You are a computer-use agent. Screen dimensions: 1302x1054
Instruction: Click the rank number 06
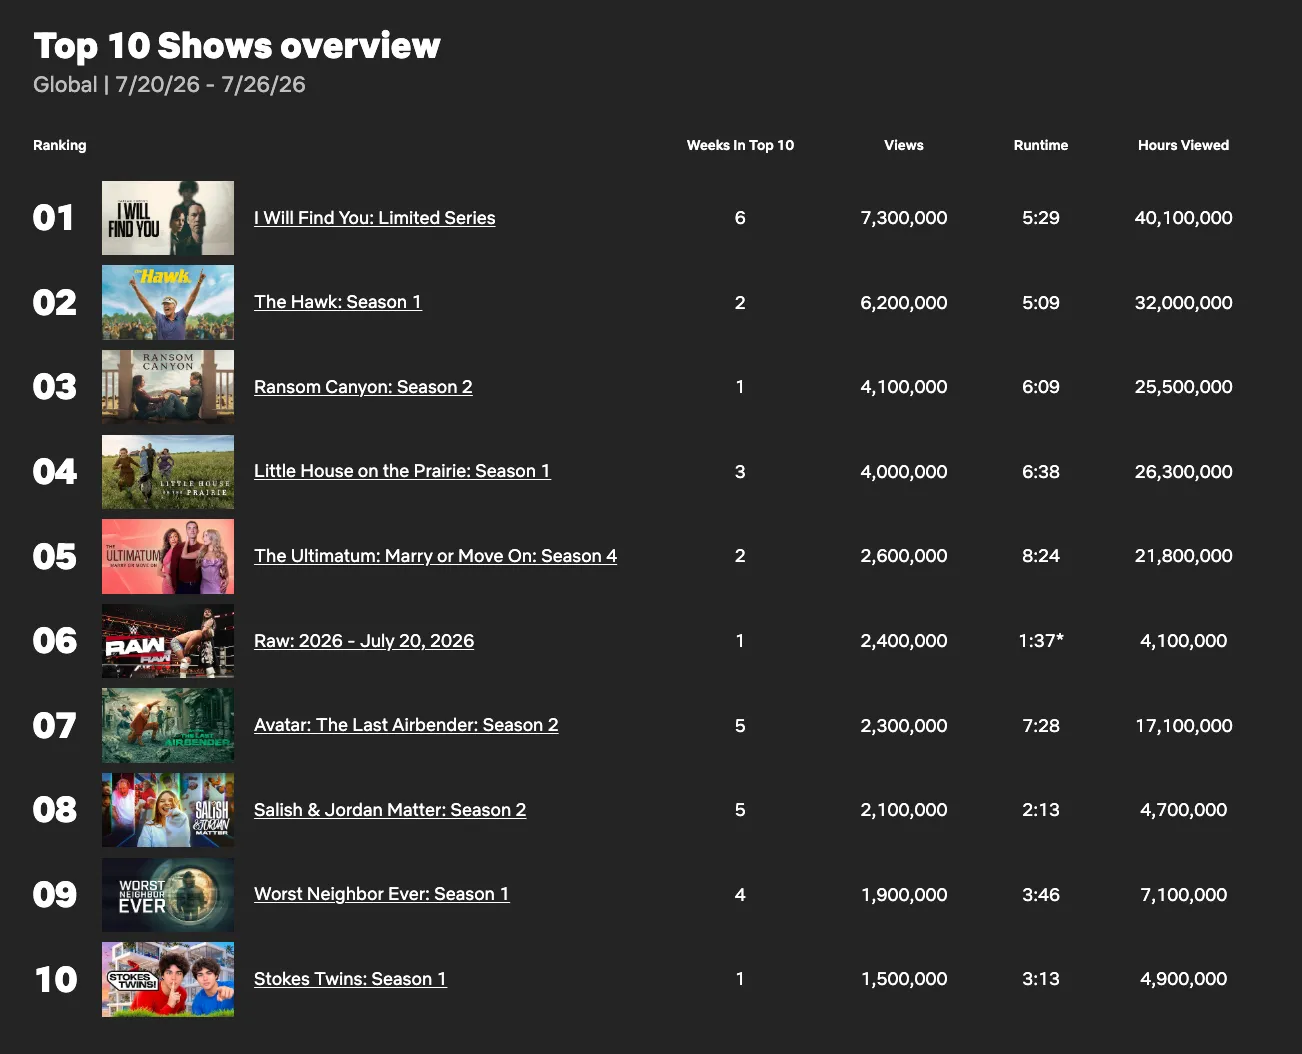coord(55,641)
